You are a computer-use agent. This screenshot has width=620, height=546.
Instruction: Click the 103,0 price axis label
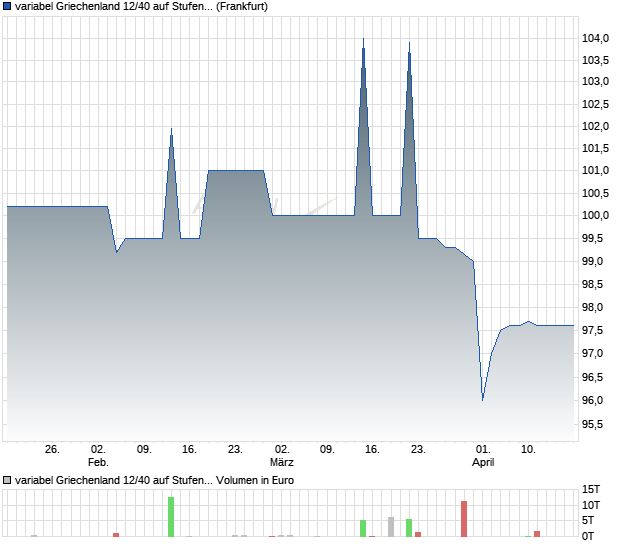point(595,81)
